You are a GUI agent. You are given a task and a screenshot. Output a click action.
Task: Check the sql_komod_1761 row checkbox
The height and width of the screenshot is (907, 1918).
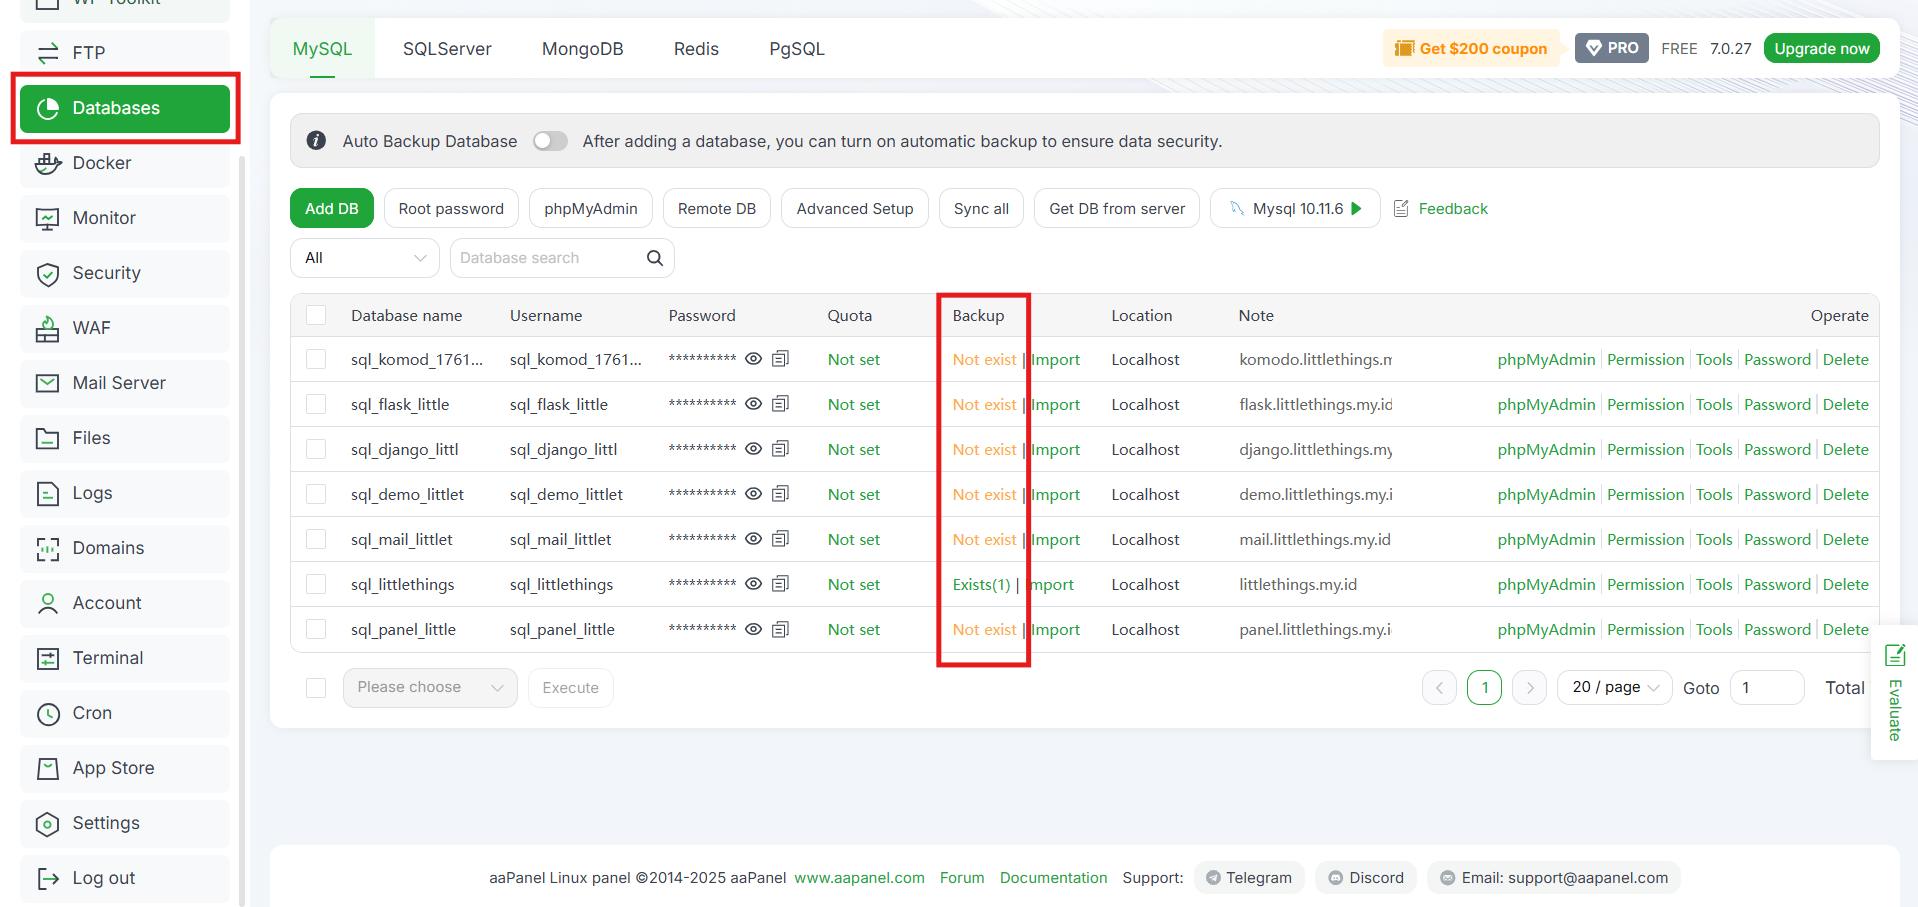[x=316, y=359]
